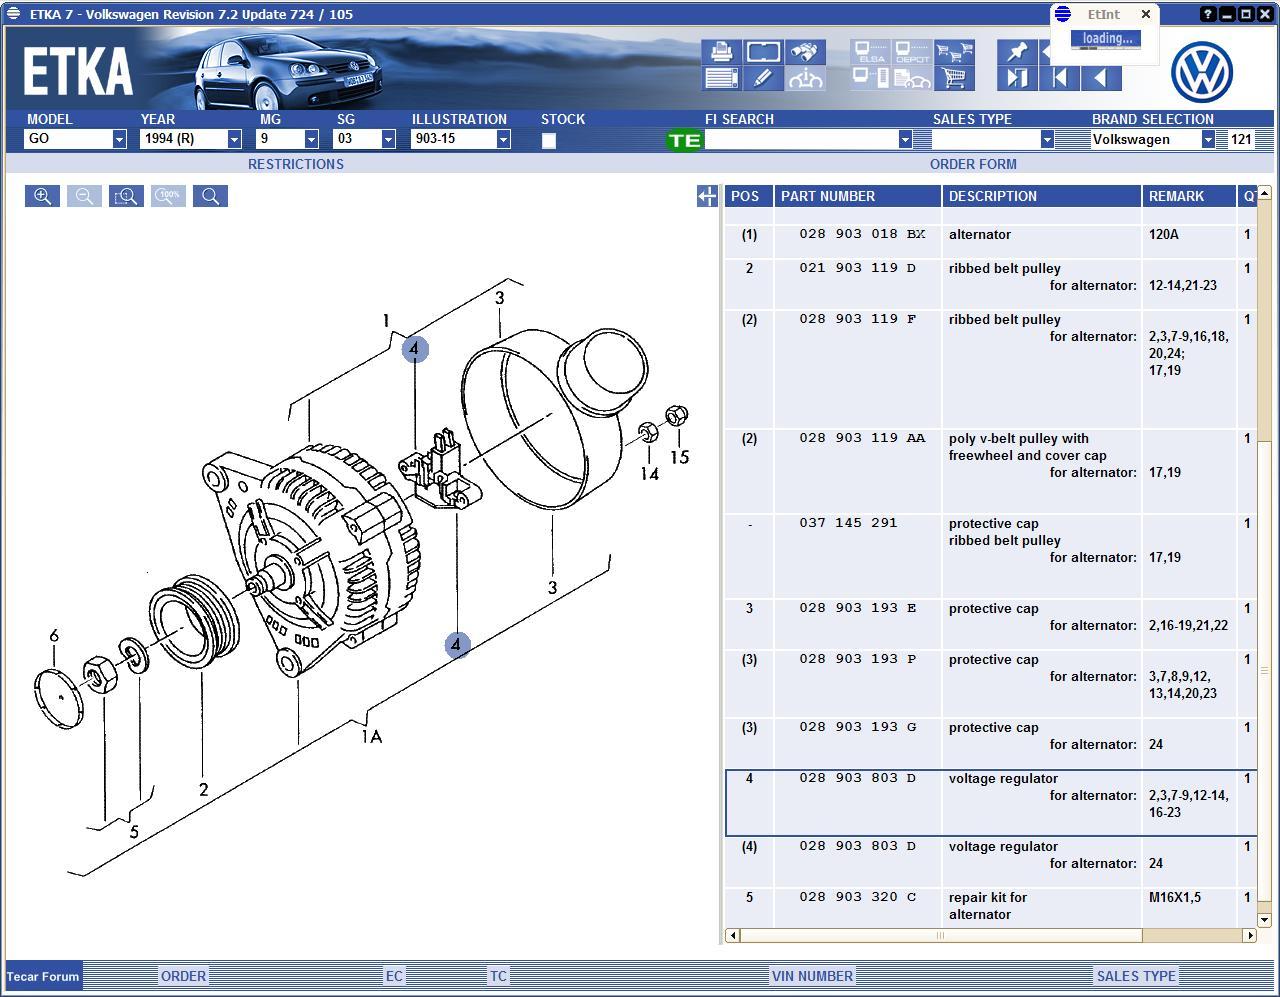Viewport: 1280px width, 997px height.
Task: Click the computer-to-server connection icon
Action: tap(871, 78)
